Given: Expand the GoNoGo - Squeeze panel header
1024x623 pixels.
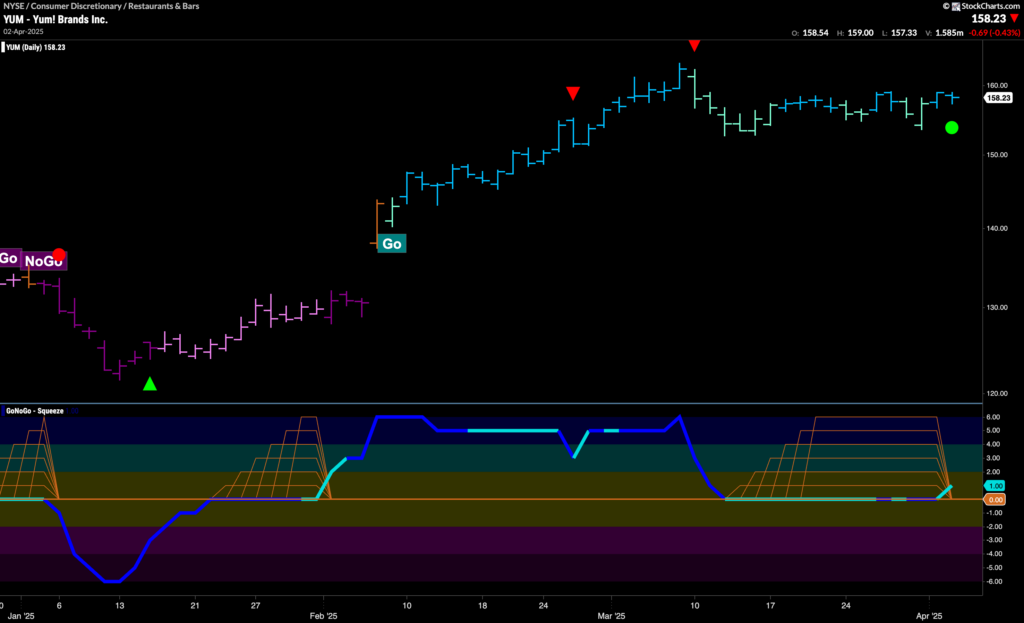Looking at the screenshot, I should pos(35,409).
